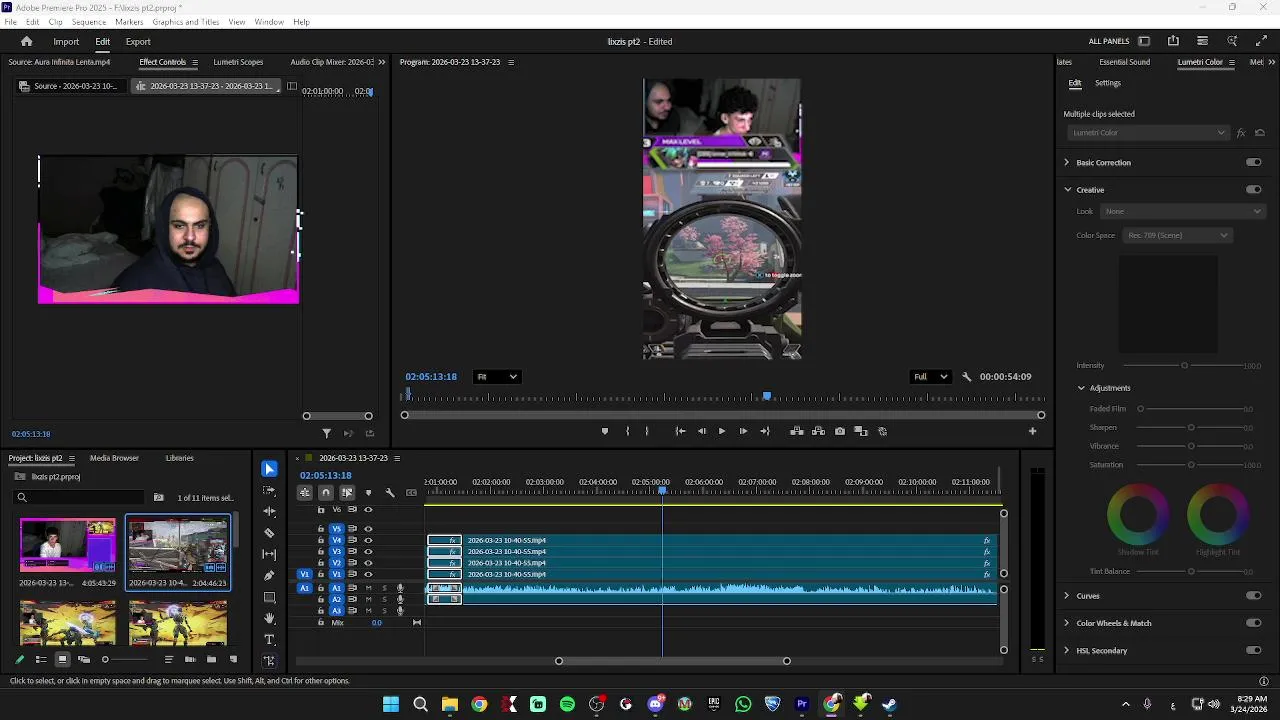Viewport: 1280px width, 720px height.
Task: Open Program monitor button editor plus
Action: click(x=1033, y=431)
